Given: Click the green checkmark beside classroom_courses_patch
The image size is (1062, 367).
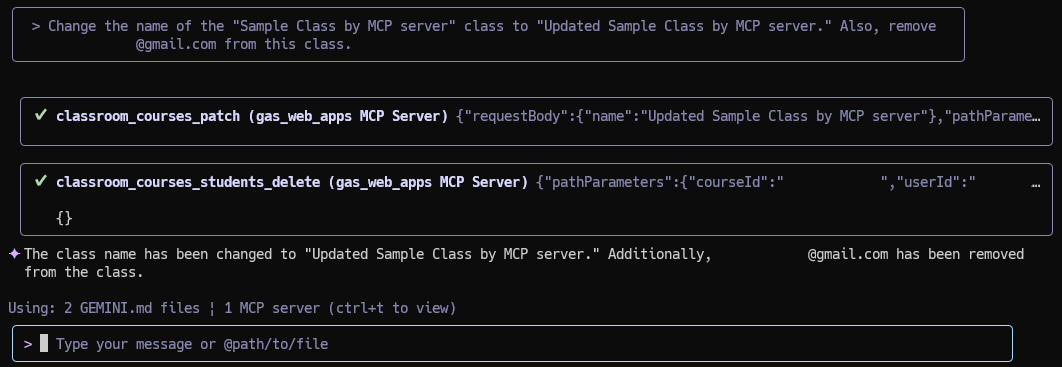Looking at the screenshot, I should click(41, 116).
